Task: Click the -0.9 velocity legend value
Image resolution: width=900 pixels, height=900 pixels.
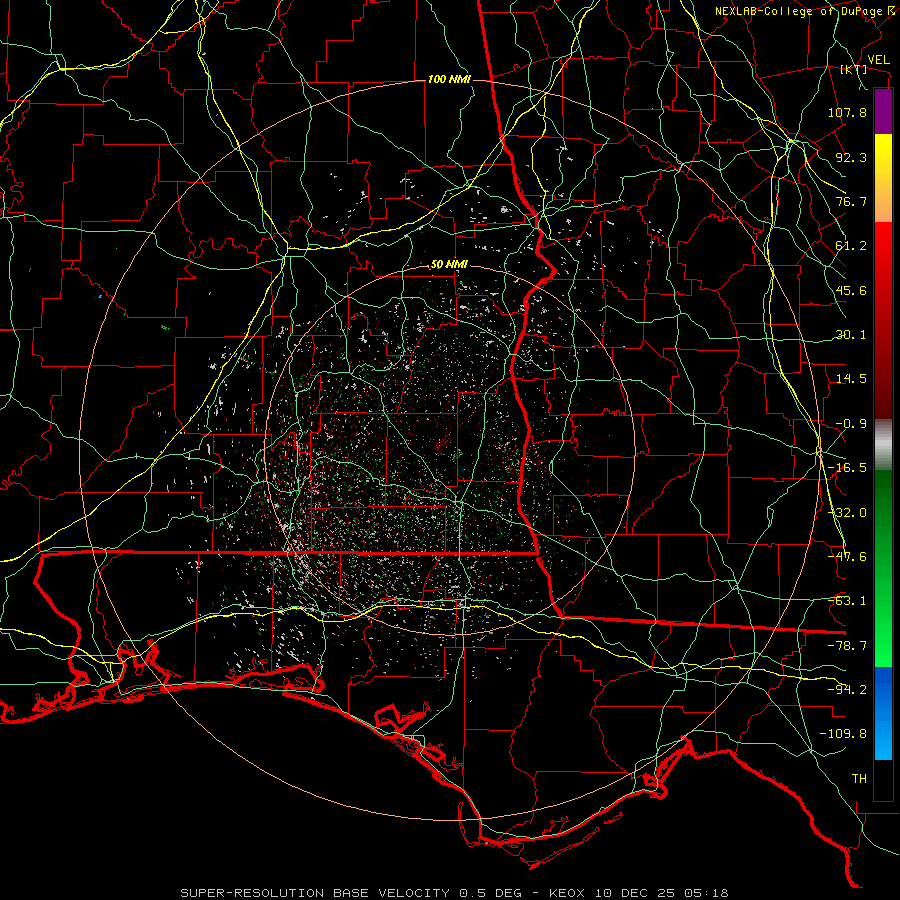Action: click(x=851, y=424)
